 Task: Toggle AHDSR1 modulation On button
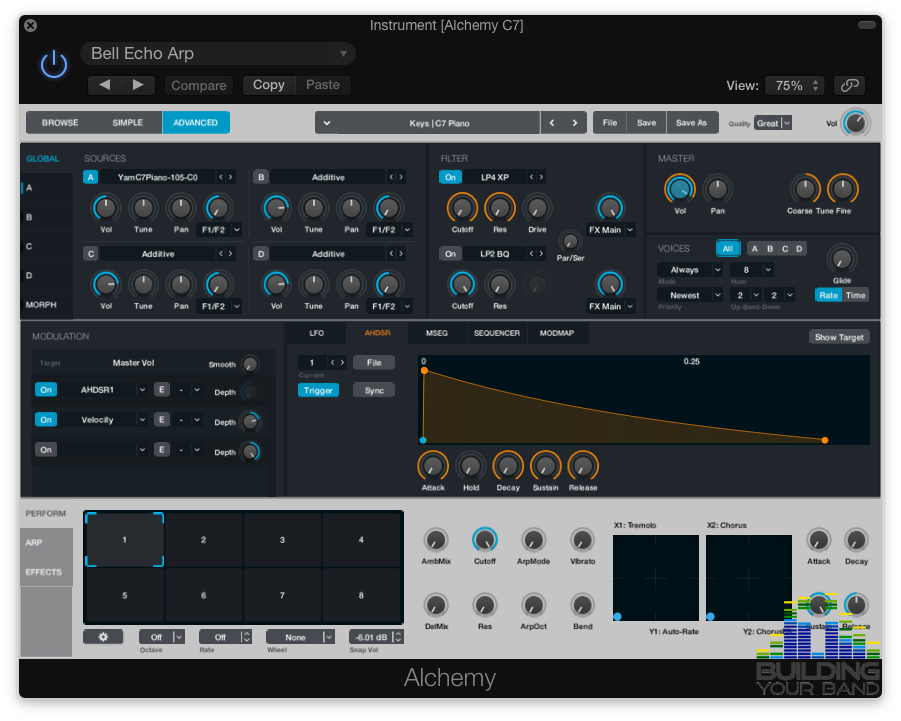pos(46,390)
